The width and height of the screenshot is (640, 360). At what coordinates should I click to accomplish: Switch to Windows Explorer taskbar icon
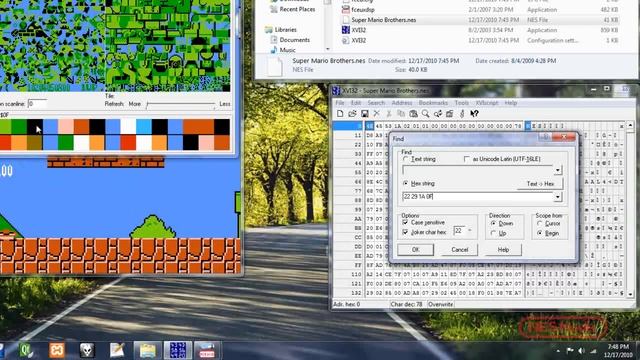pos(147,350)
